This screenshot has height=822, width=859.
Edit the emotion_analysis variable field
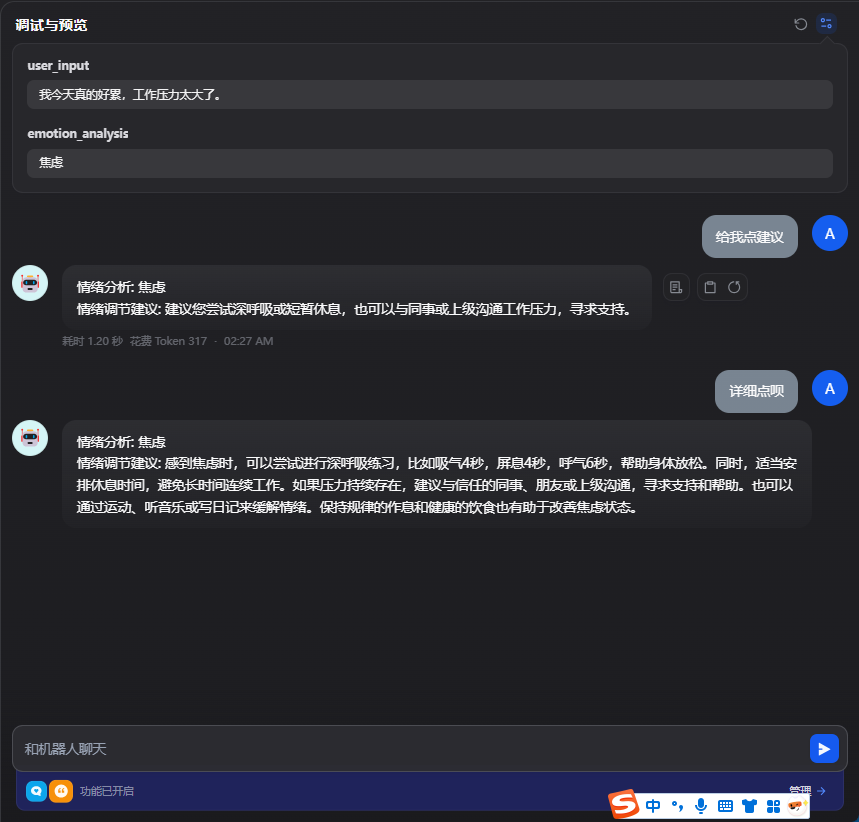(x=430, y=163)
